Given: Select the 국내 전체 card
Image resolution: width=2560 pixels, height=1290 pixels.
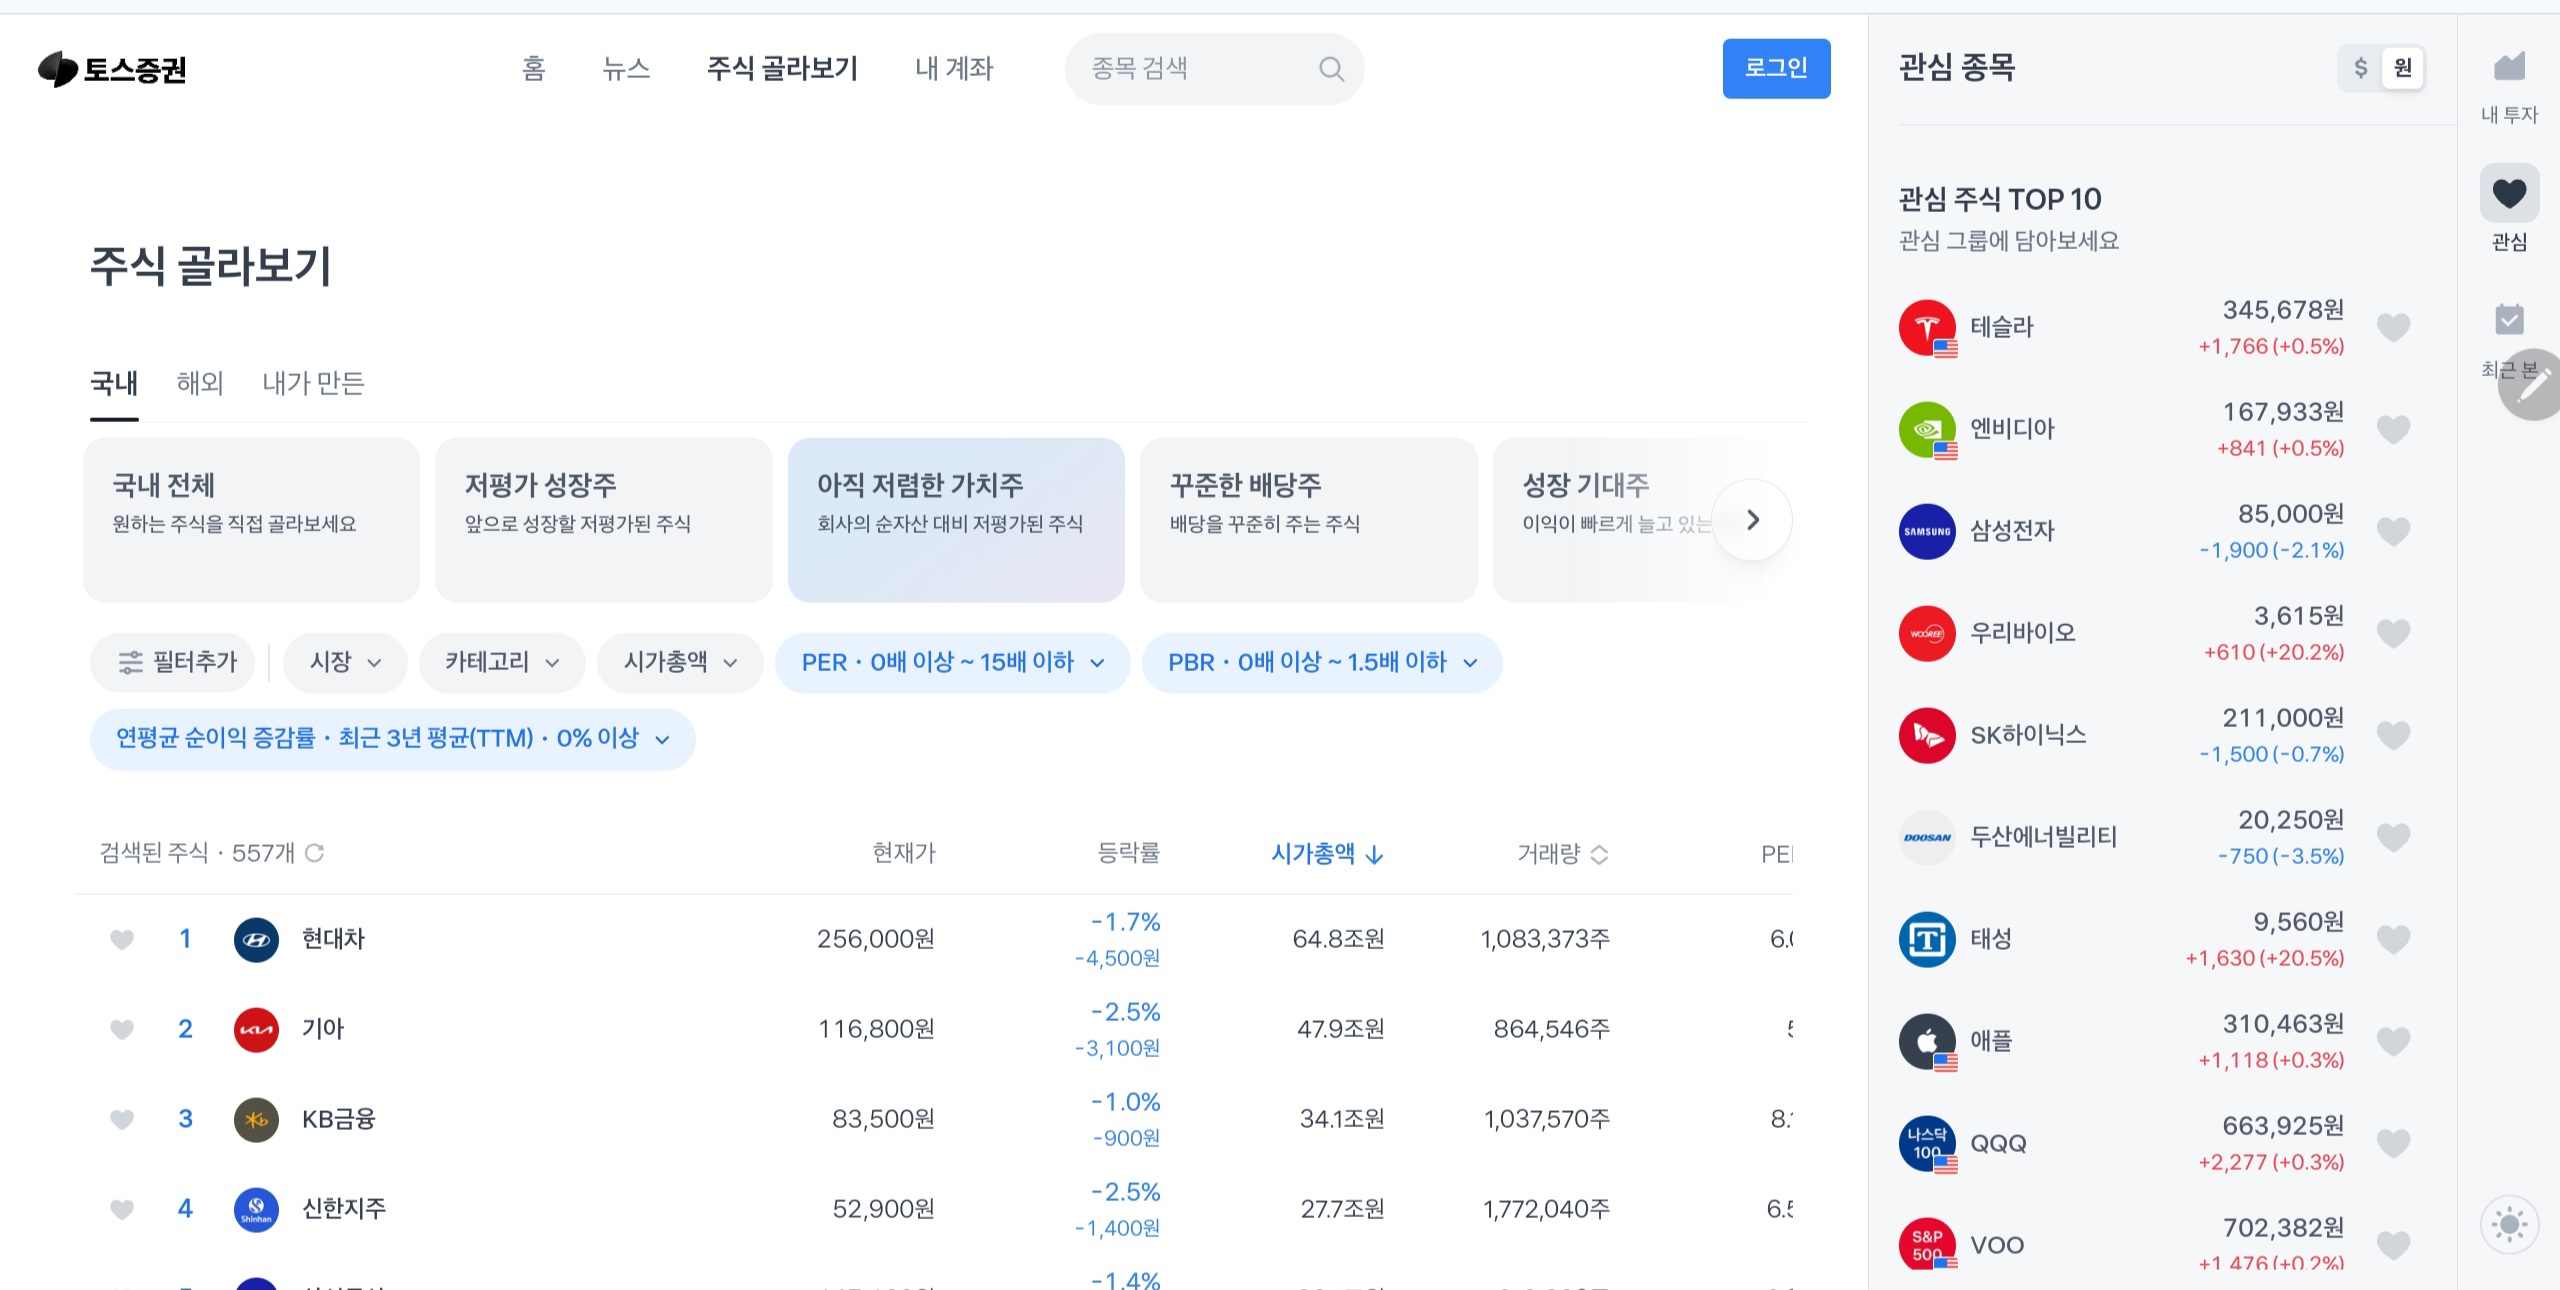Looking at the screenshot, I should tap(252, 520).
